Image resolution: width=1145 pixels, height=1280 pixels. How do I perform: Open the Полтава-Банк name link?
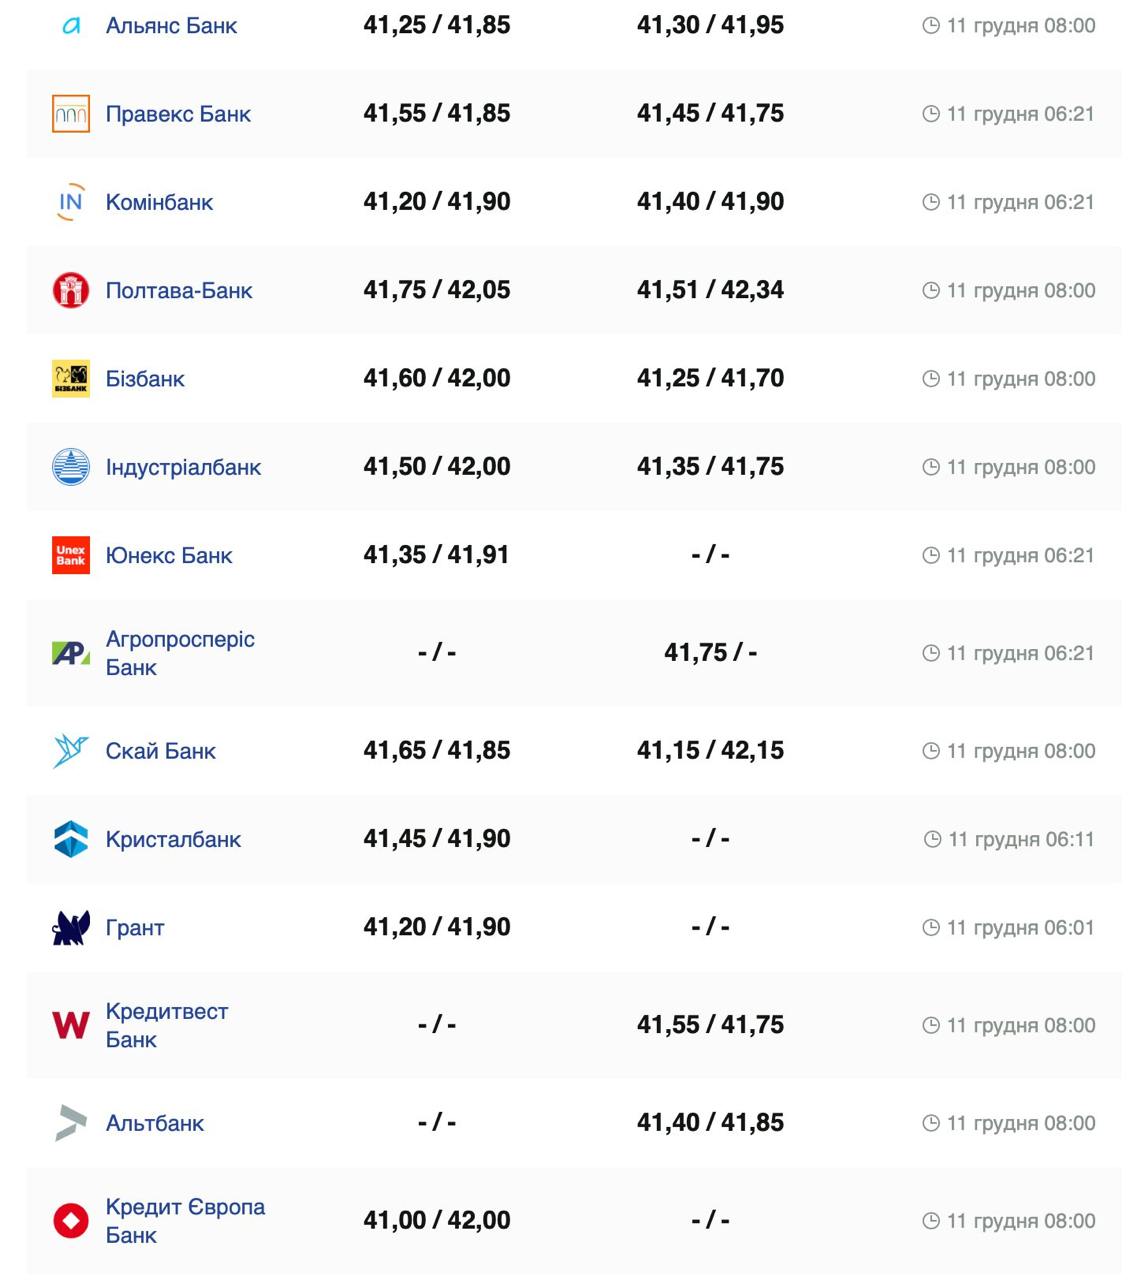(179, 291)
